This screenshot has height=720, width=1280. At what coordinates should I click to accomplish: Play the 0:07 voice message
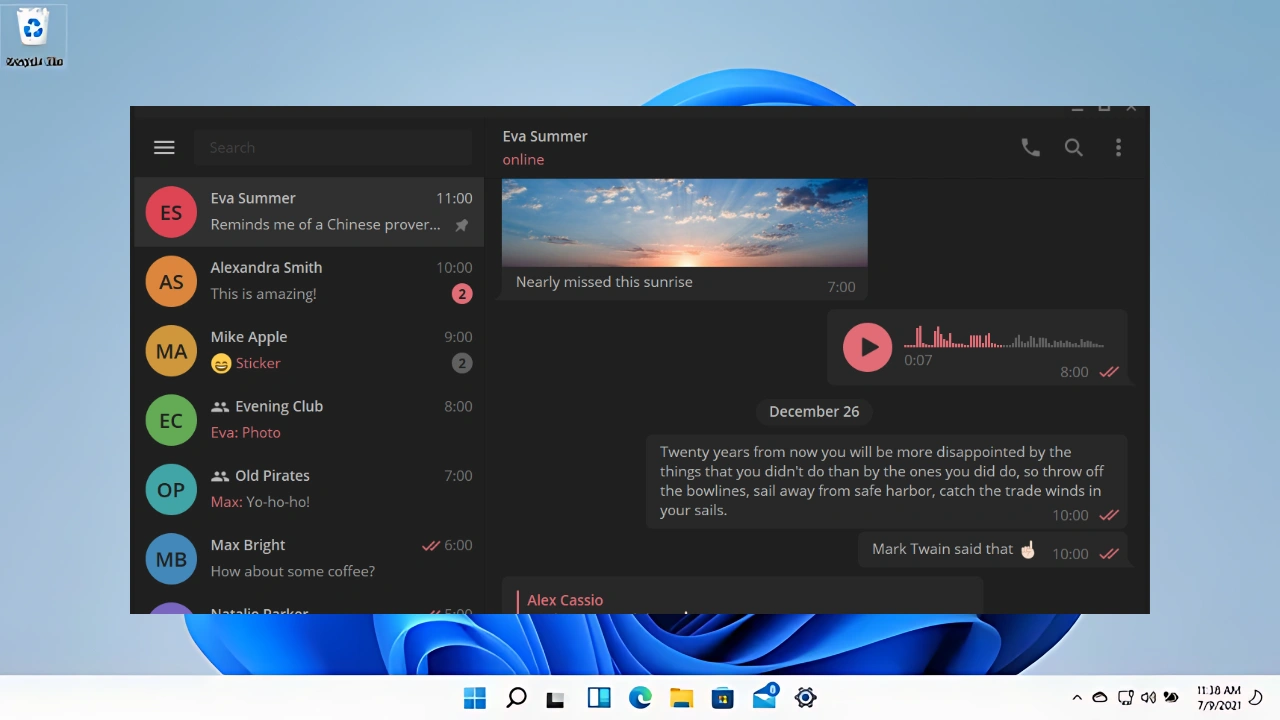[x=867, y=347]
